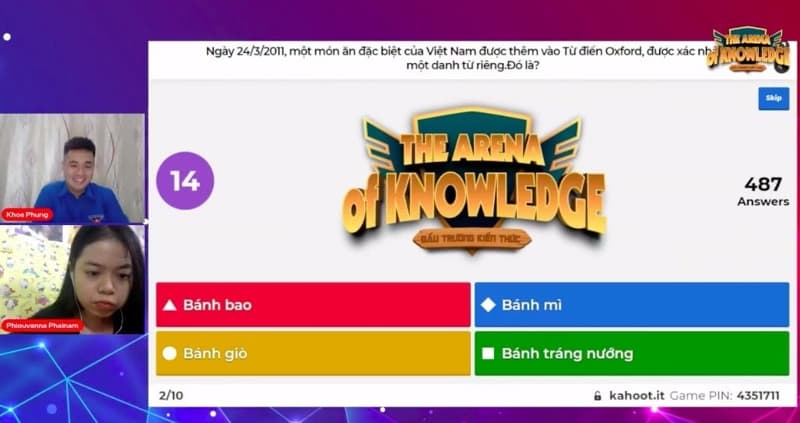Screen dimensions: 800x423
Task: Open Khoa Phung's video feed
Action: (x=72, y=168)
